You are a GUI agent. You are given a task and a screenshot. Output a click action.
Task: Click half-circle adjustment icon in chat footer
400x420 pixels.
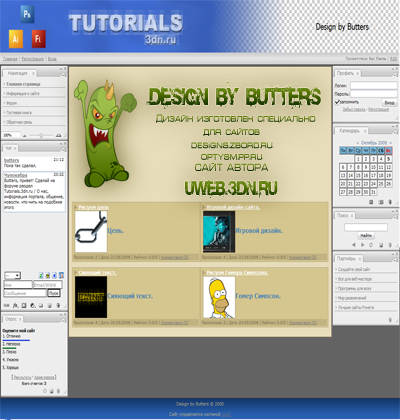[x=33, y=305]
